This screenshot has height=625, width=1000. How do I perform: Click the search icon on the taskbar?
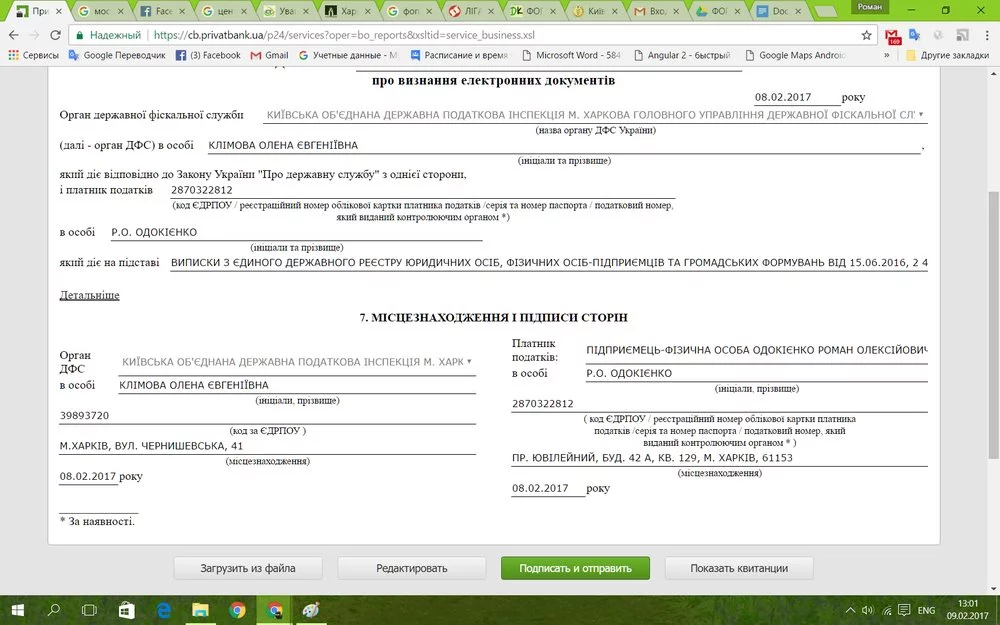[52, 609]
